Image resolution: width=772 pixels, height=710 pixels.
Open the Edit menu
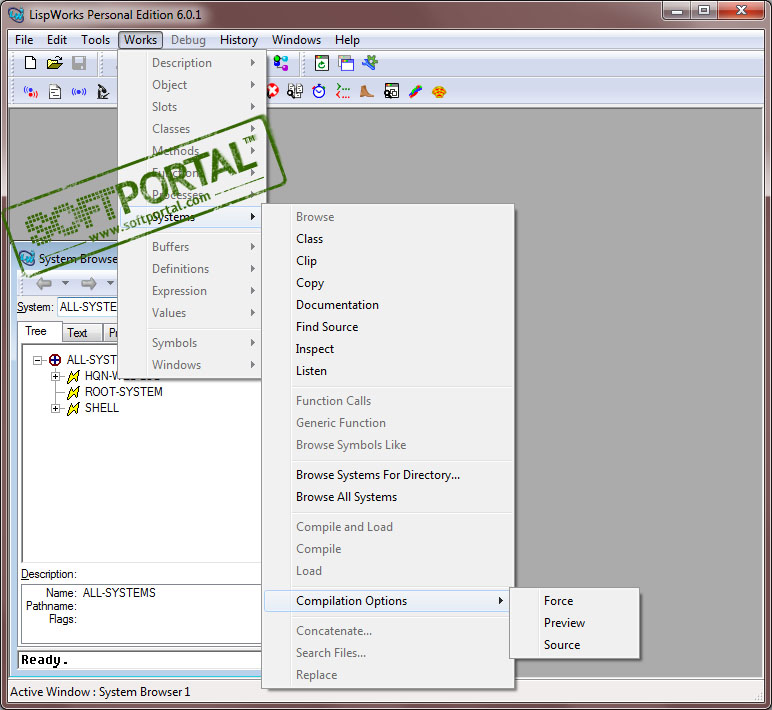pyautogui.click(x=57, y=40)
